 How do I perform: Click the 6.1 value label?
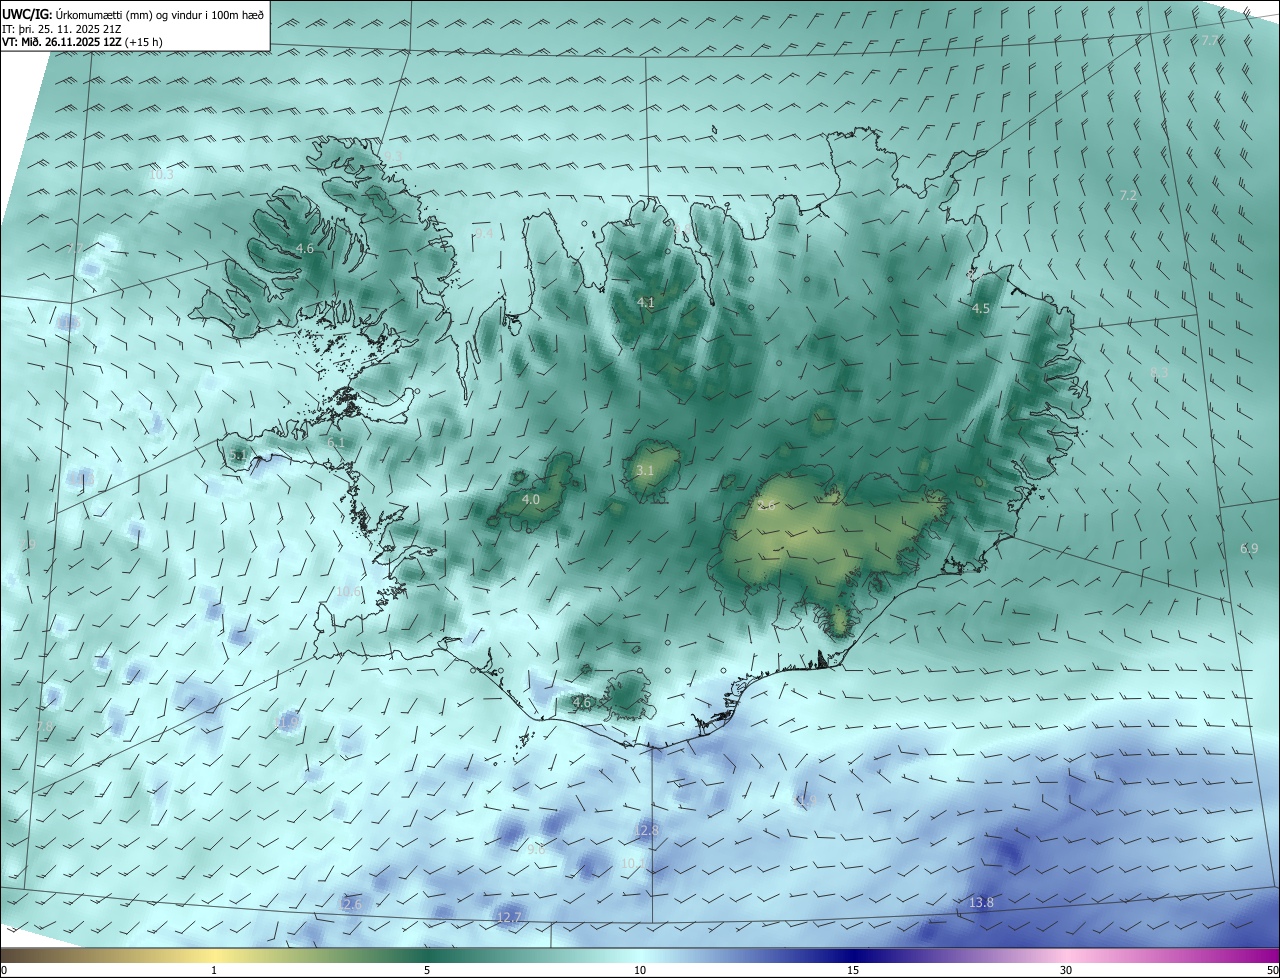[x=336, y=442]
